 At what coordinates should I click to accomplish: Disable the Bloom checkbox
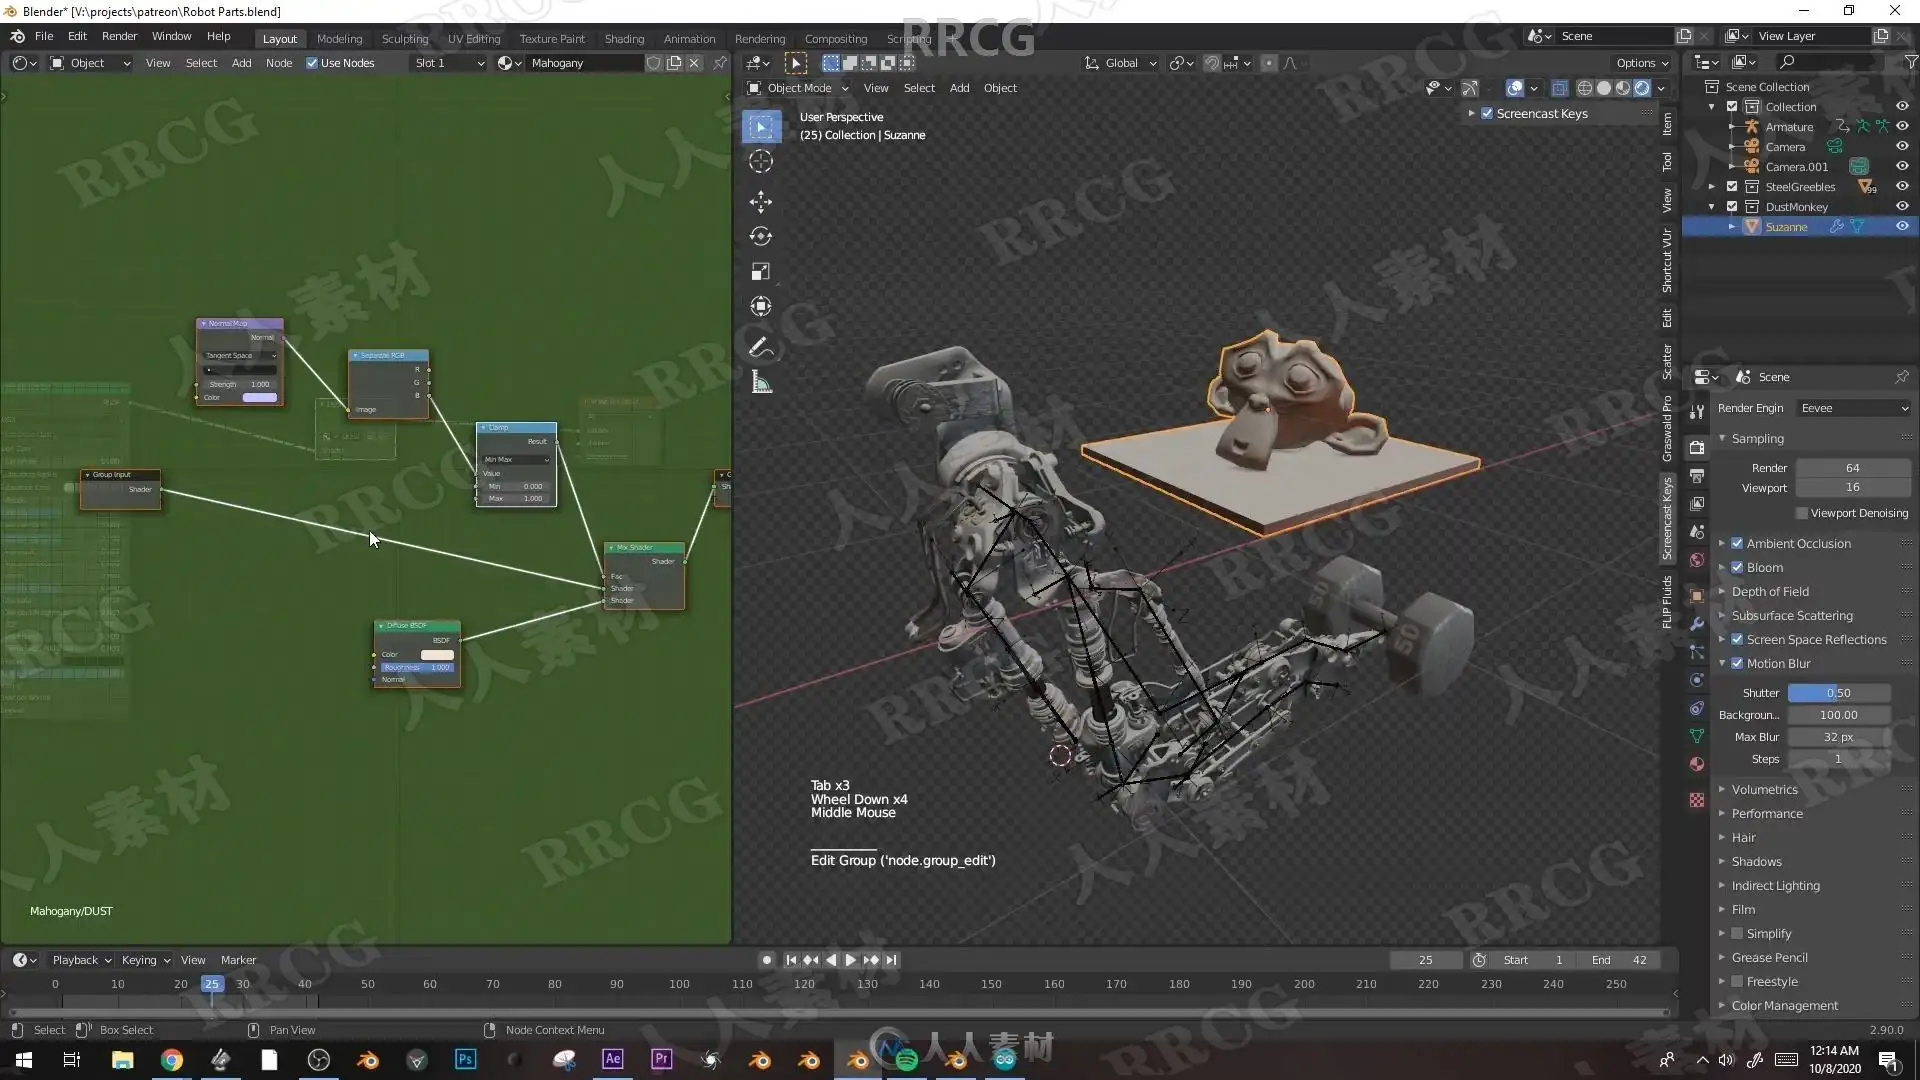coord(1737,568)
